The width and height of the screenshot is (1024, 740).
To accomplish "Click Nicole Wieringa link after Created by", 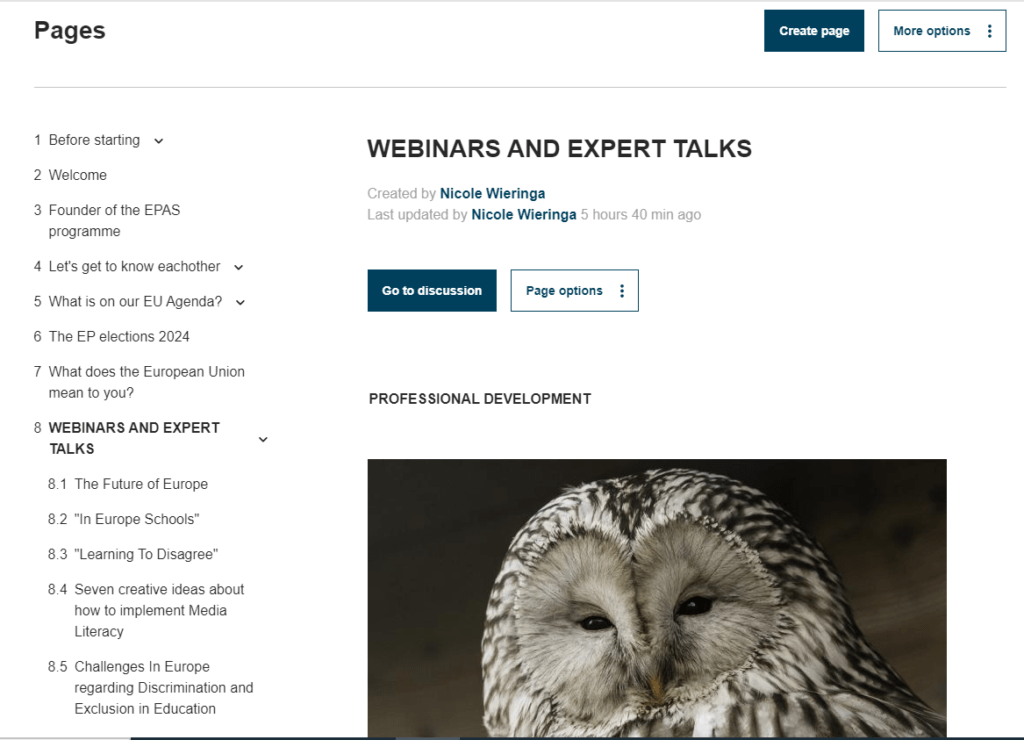I will coord(492,193).
